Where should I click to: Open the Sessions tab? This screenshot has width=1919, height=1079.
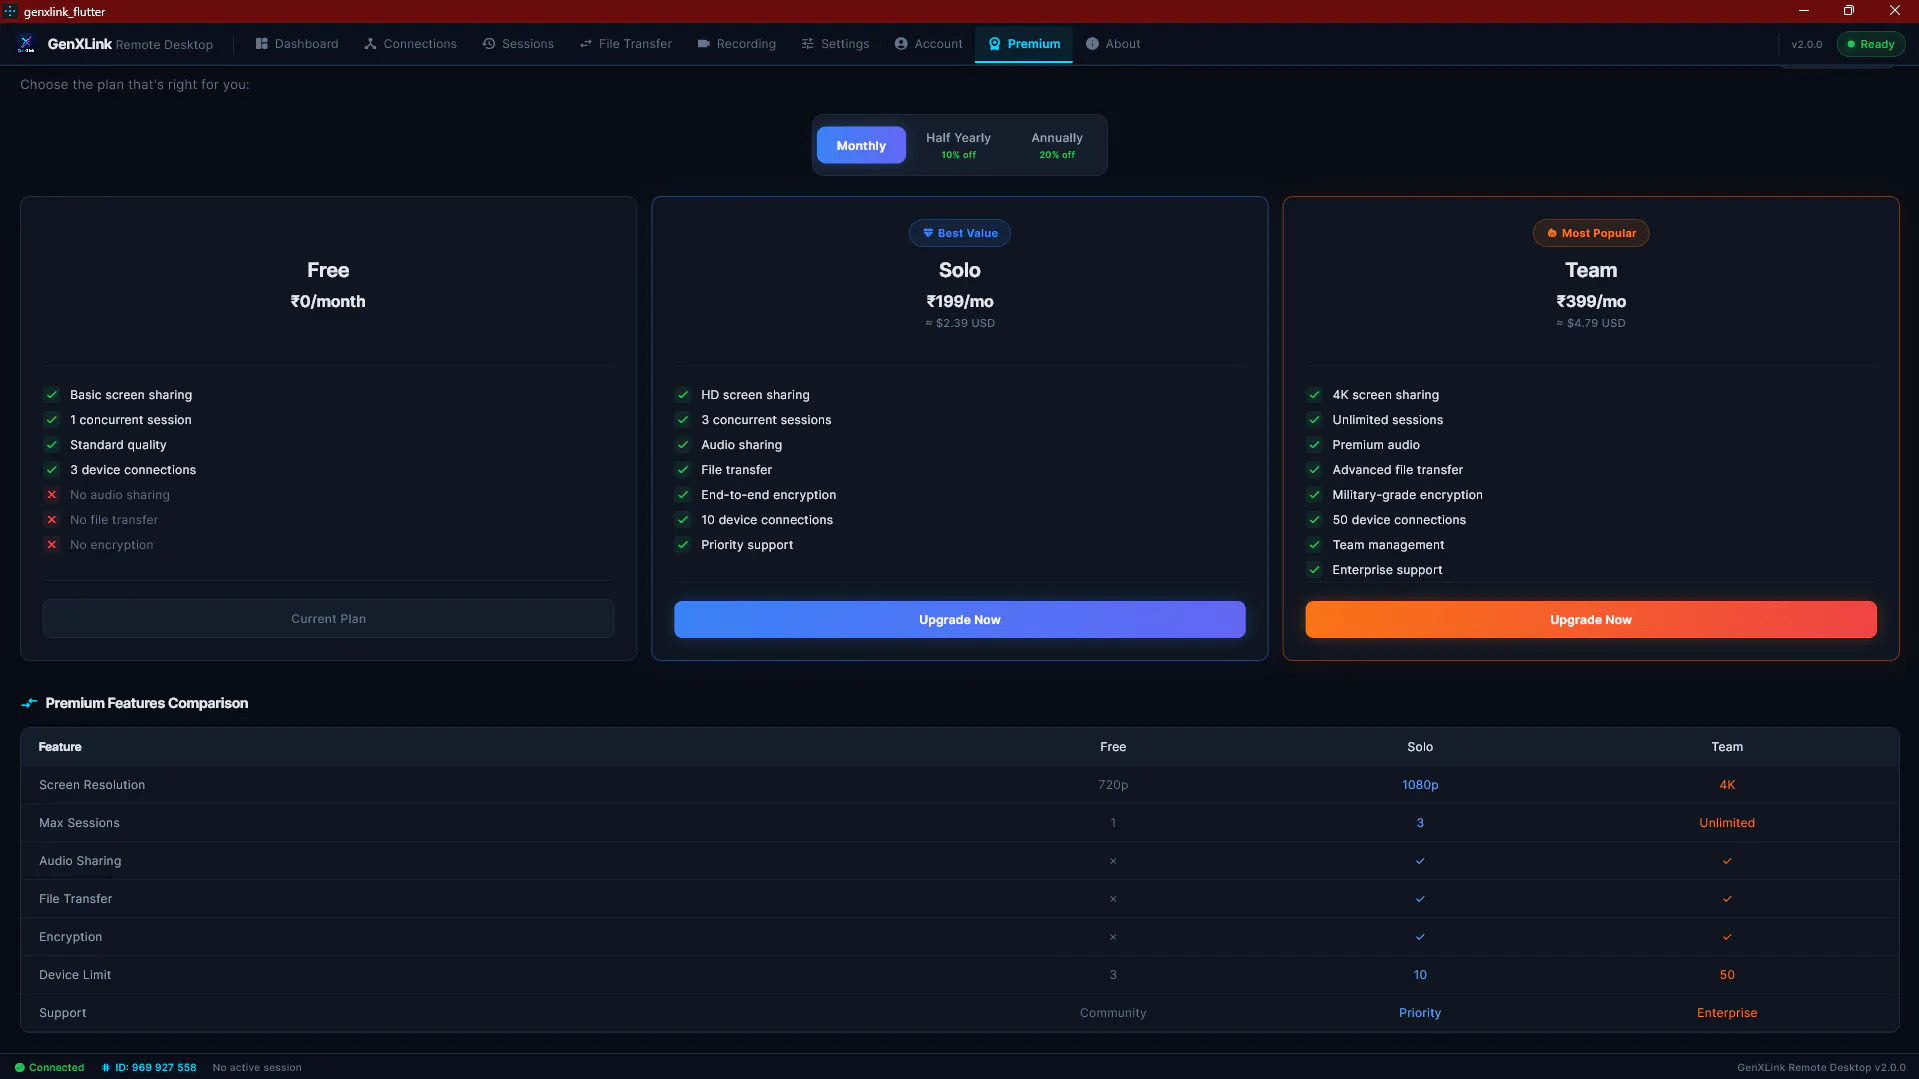point(518,44)
